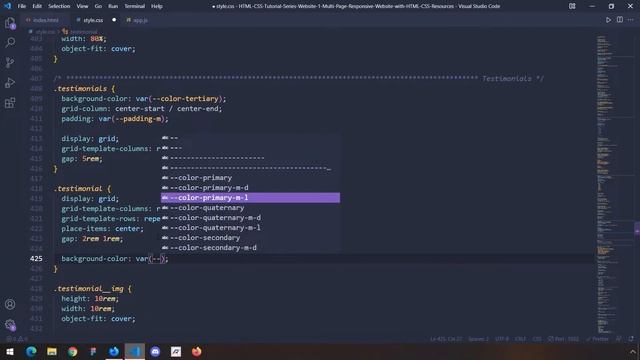Click the Port Go Live status entry
The width and height of the screenshot is (640, 360).
tap(563, 339)
